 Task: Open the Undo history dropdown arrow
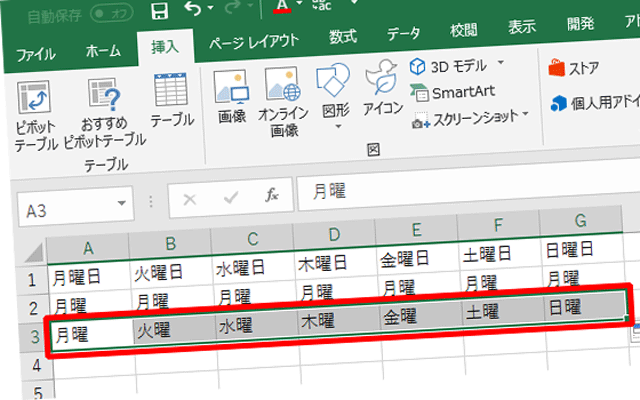pyautogui.click(x=211, y=7)
